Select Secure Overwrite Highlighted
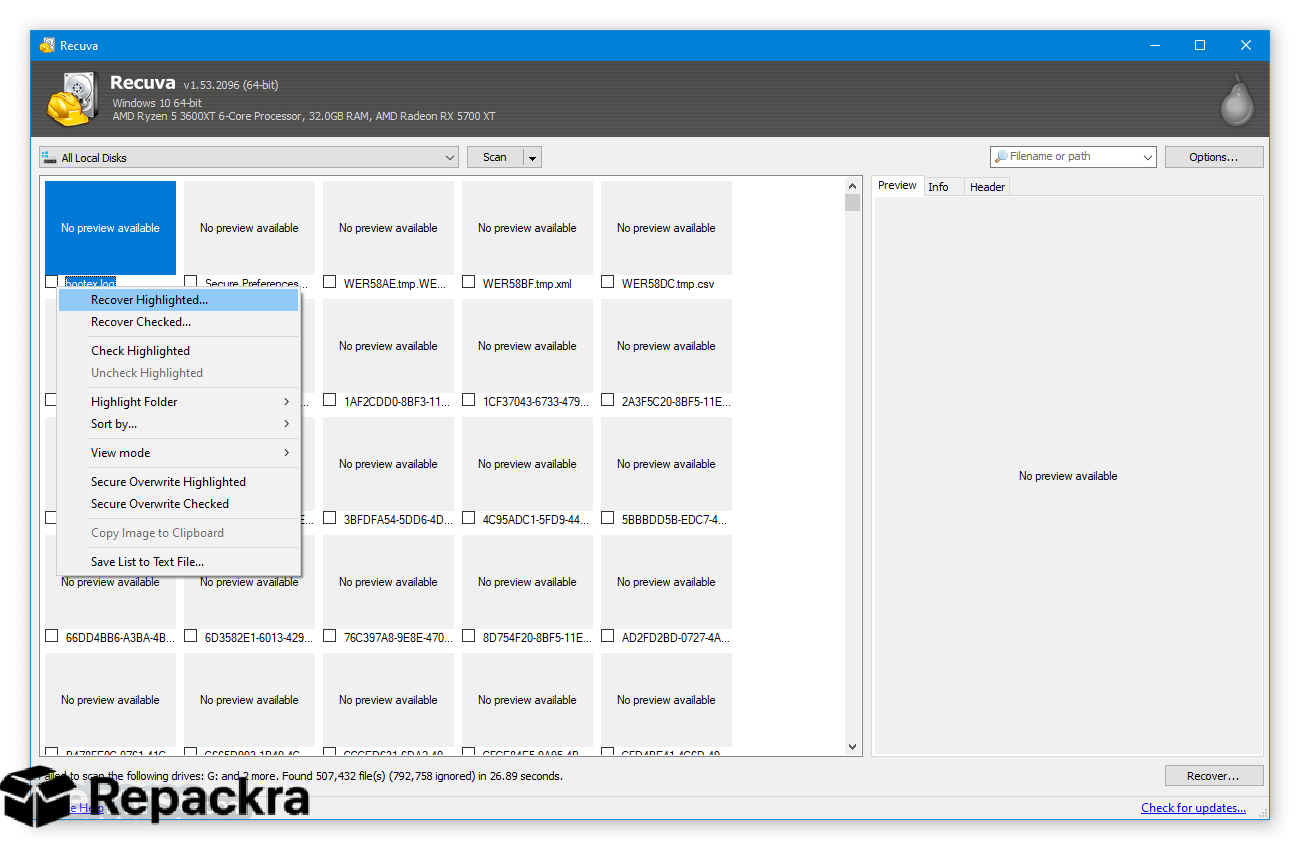This screenshot has height=850, width=1300. pos(179,482)
